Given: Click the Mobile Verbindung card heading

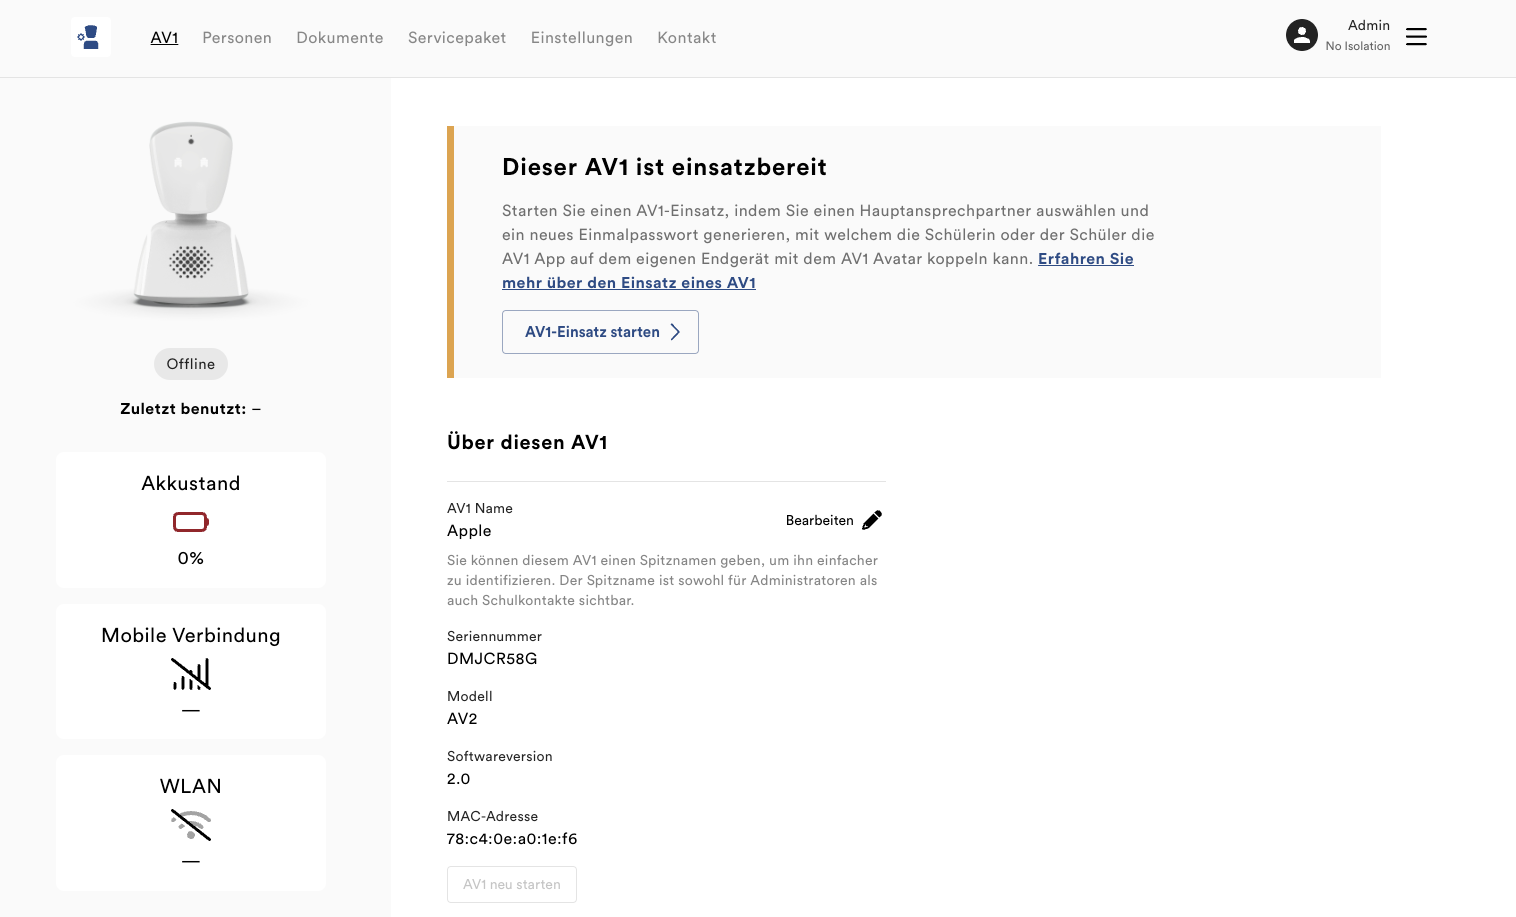Looking at the screenshot, I should [x=191, y=635].
